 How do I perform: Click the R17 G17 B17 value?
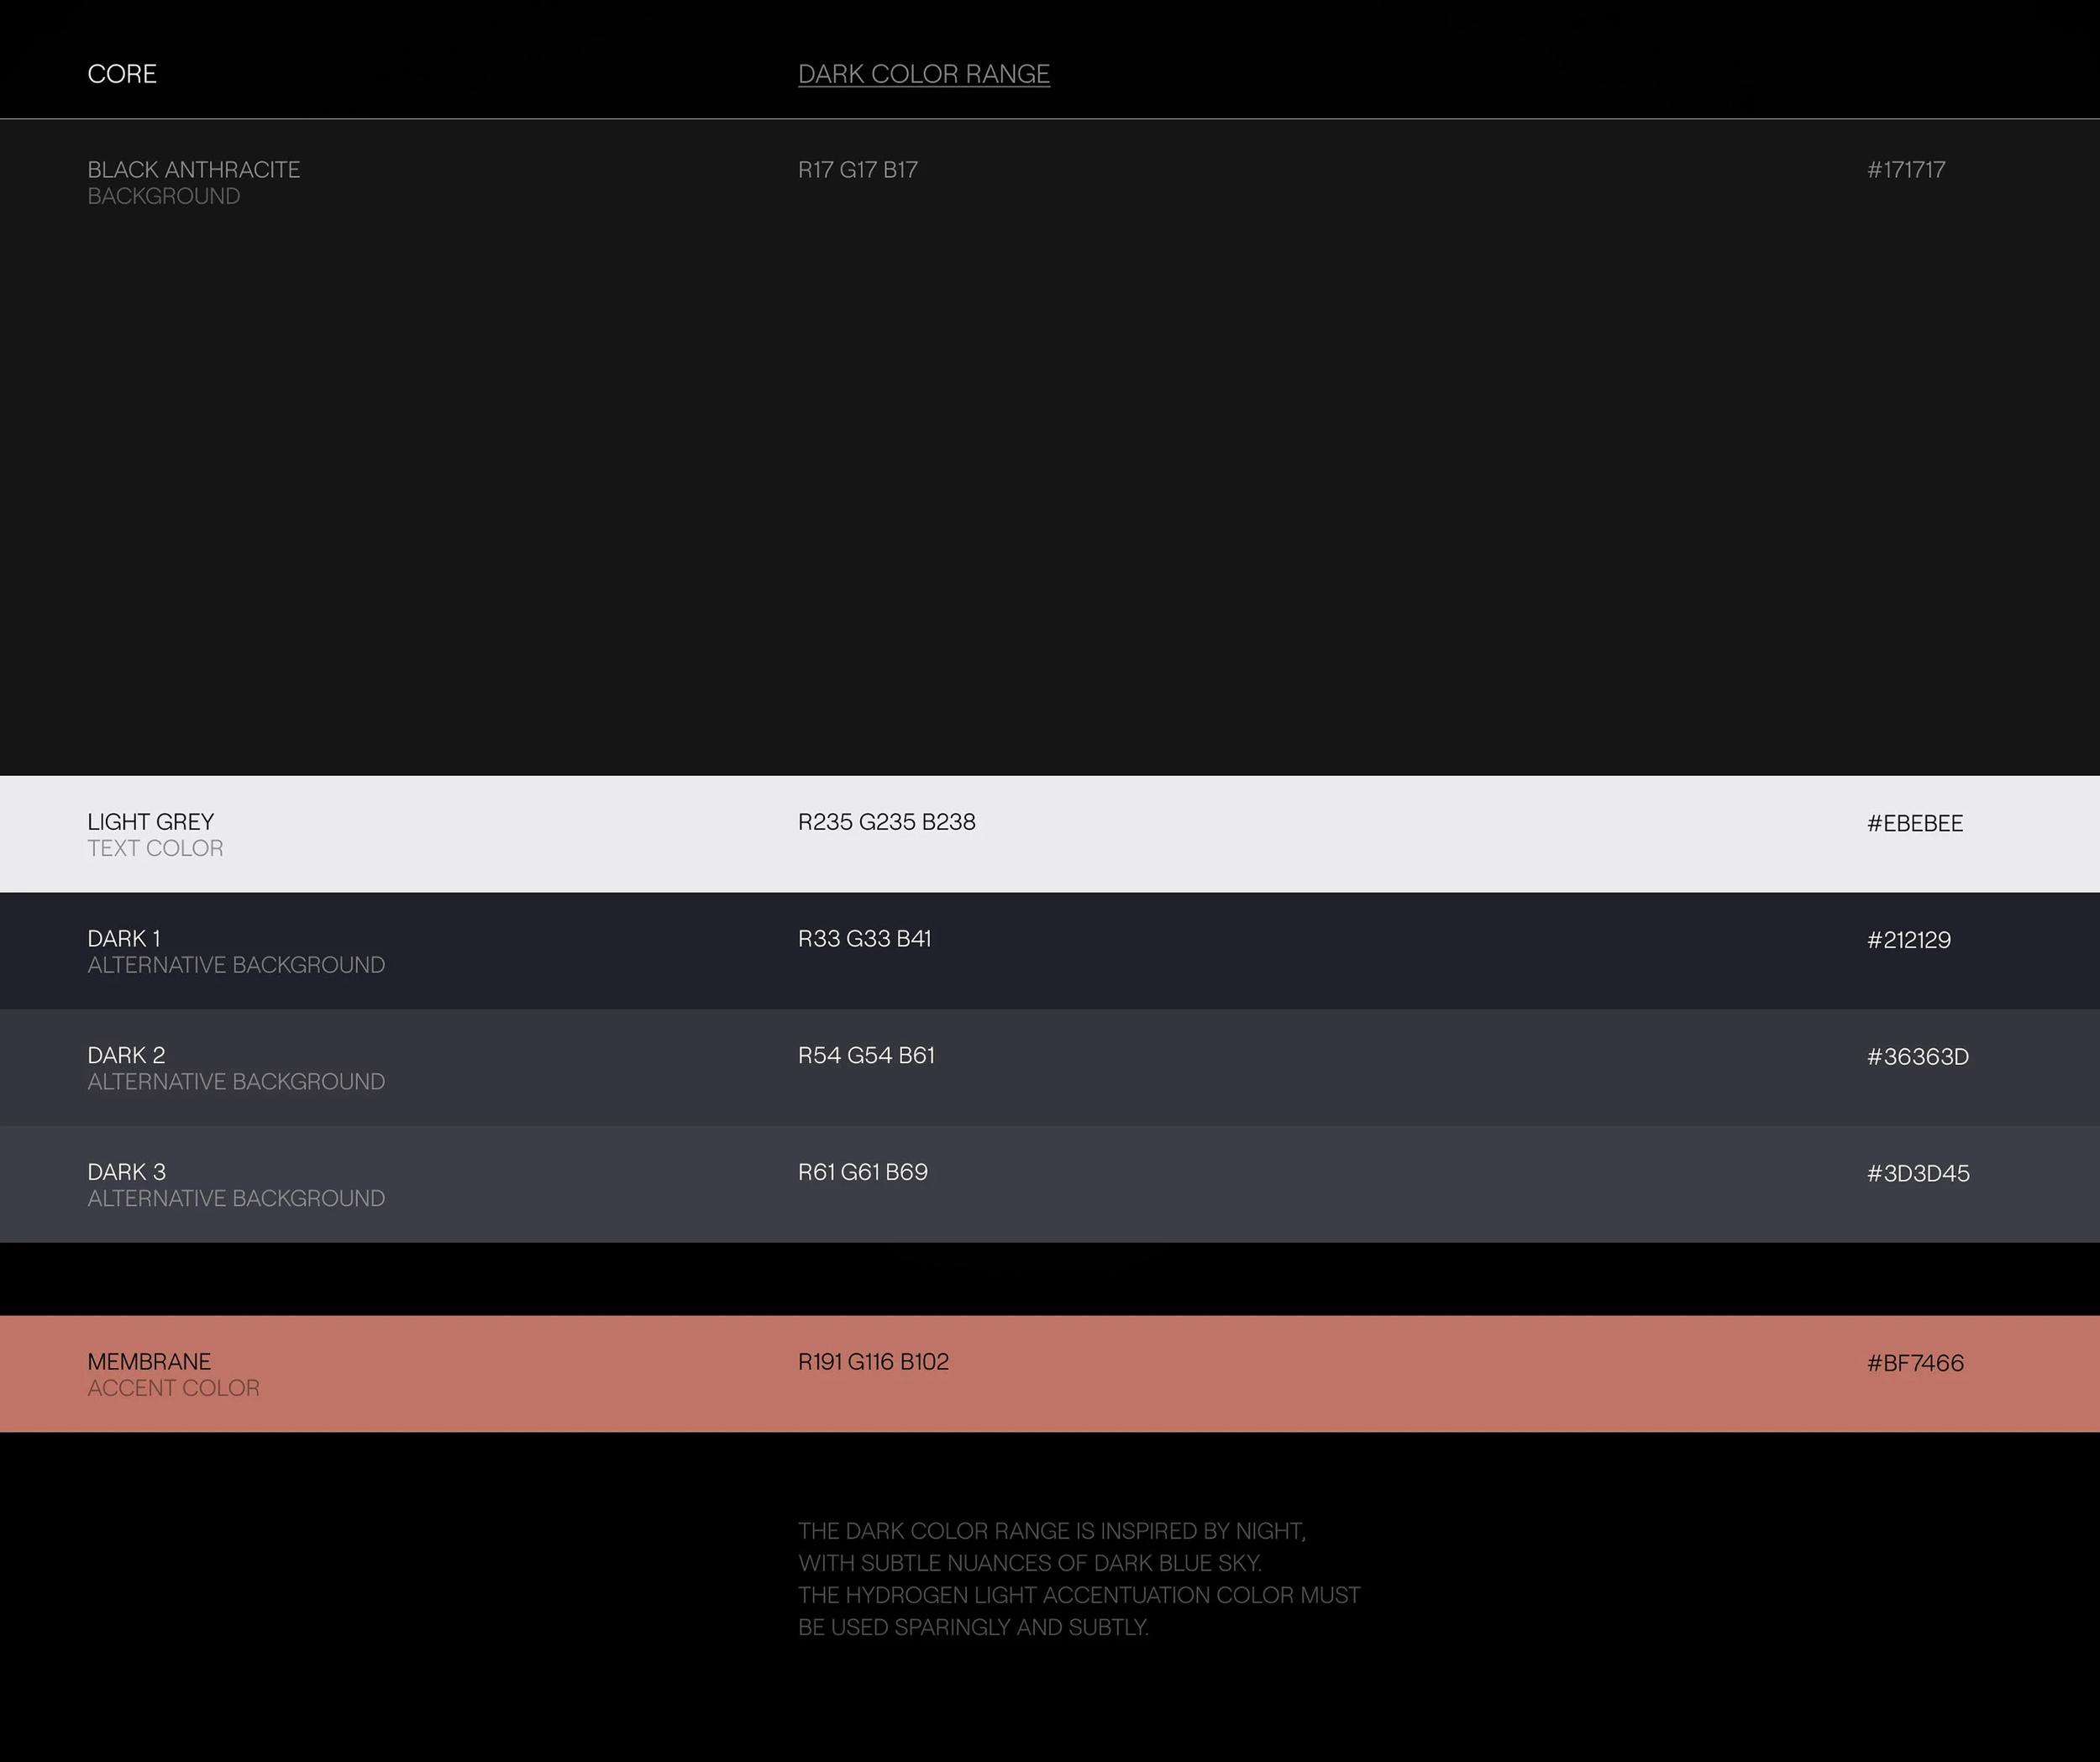pos(857,170)
